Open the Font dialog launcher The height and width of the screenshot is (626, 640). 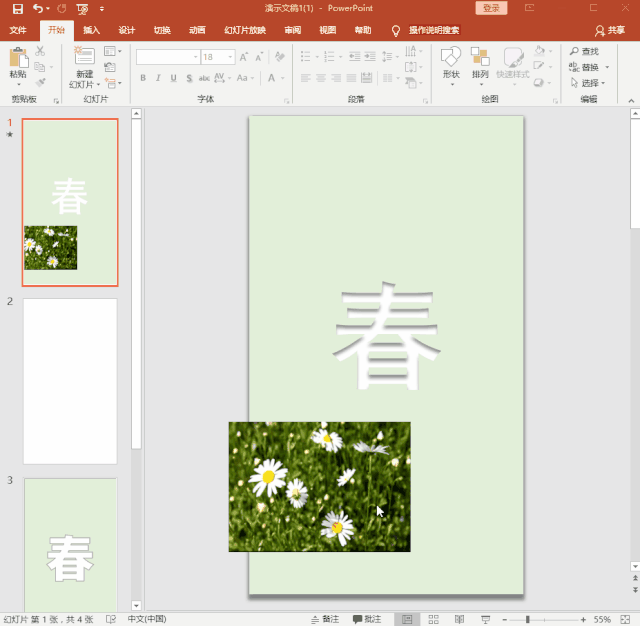coord(287,100)
